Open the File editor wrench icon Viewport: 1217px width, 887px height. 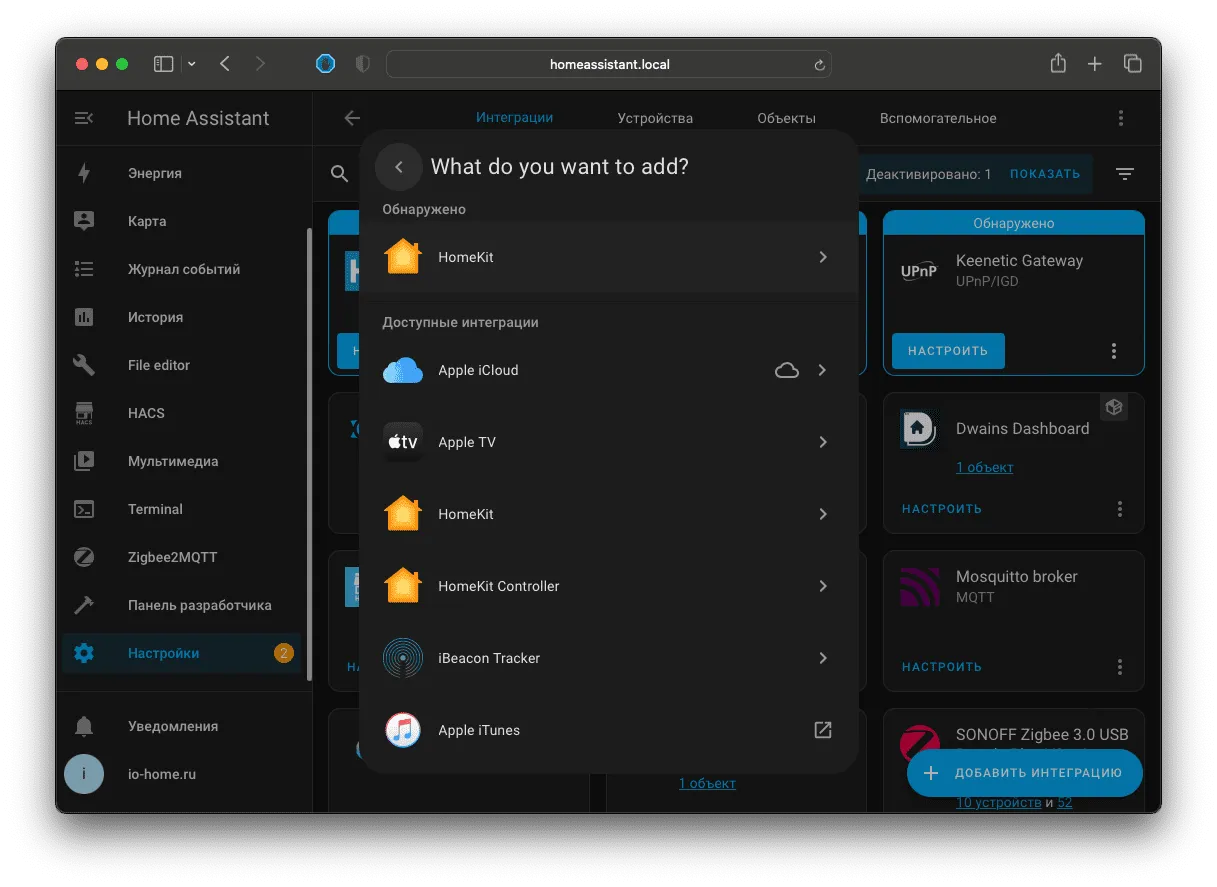84,365
